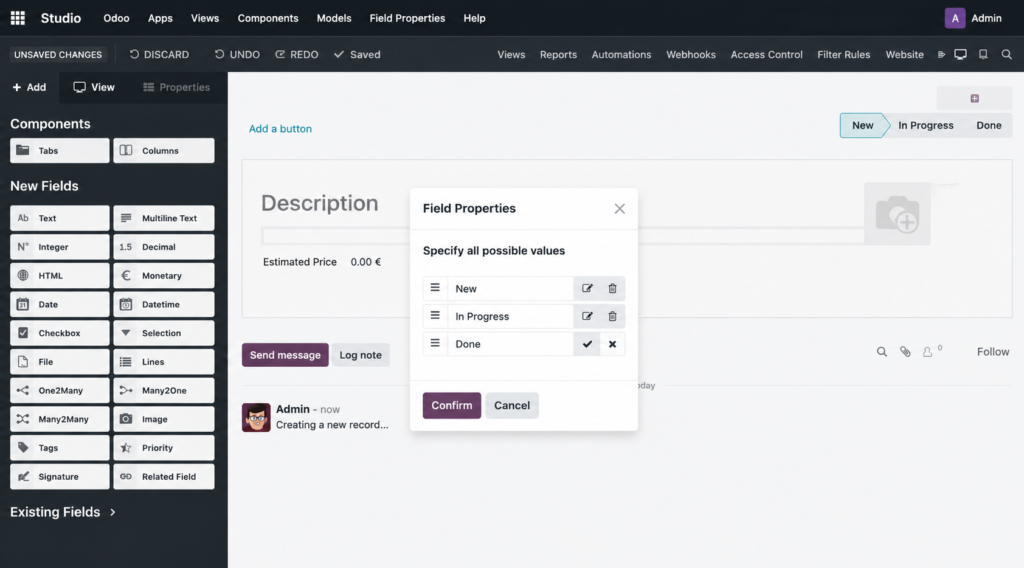Click the search icon in top toolbar

[x=1006, y=54]
